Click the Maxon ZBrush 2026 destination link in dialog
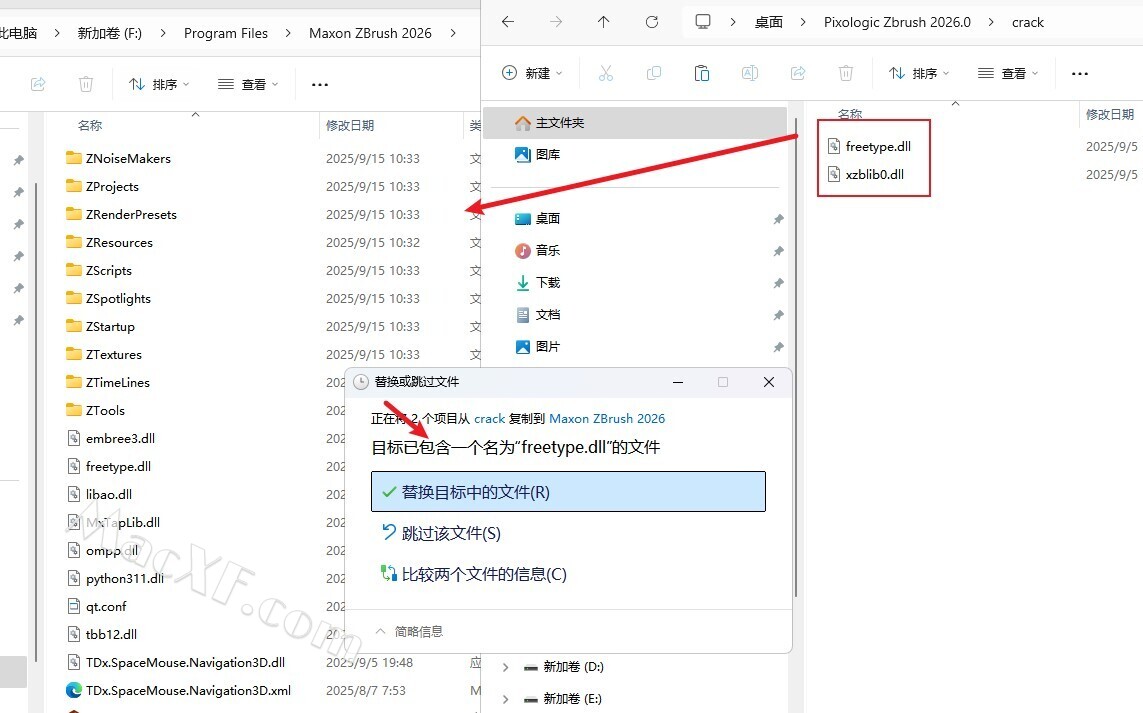The width and height of the screenshot is (1143, 713). [606, 418]
